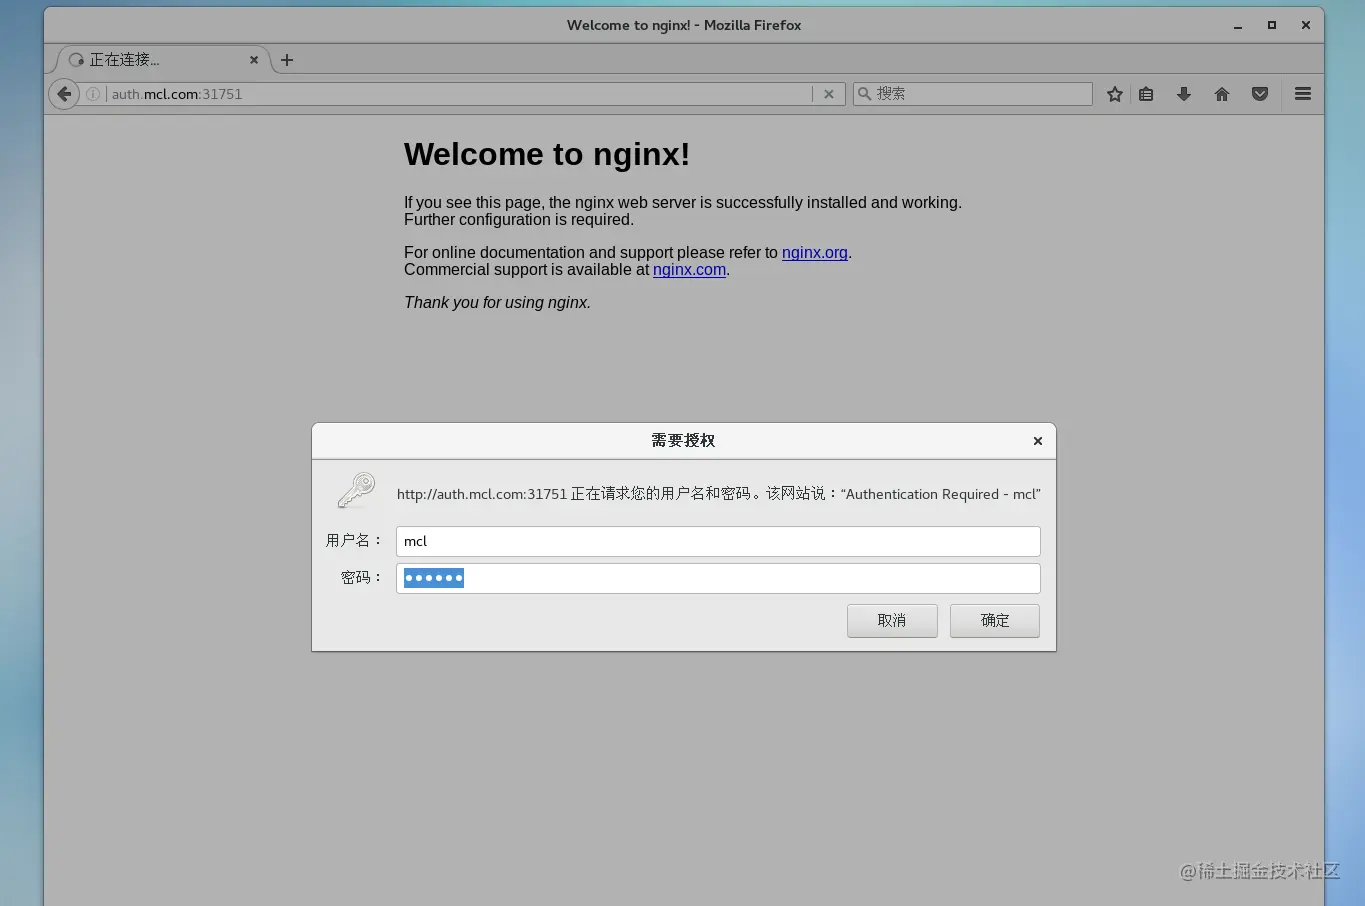Click the 需要授权 dialog title
The image size is (1365, 906).
[683, 441]
